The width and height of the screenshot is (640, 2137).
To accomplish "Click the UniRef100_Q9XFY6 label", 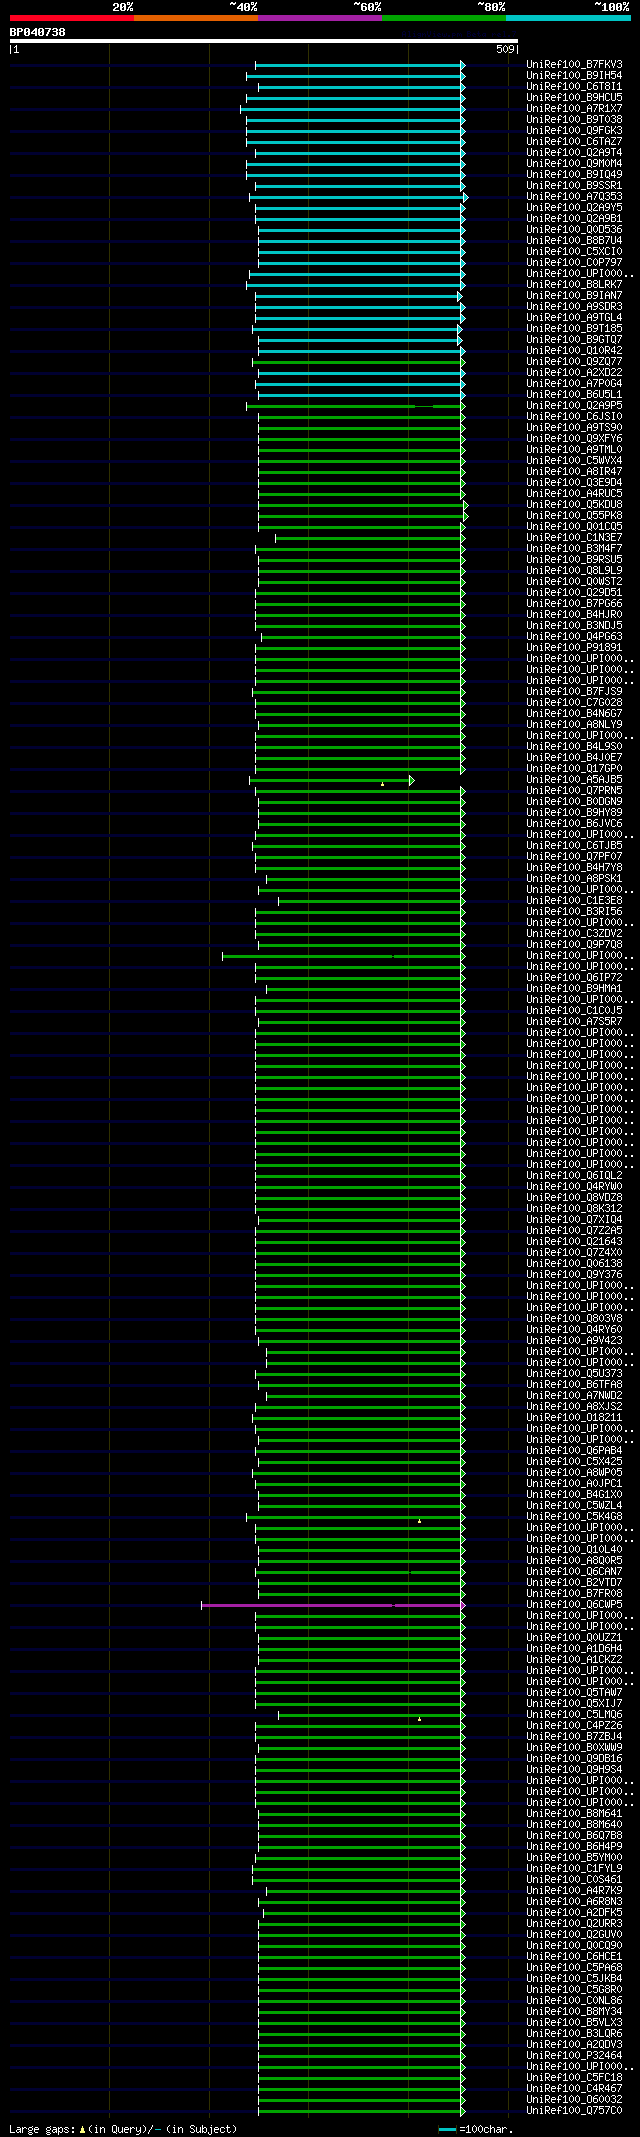I will (x=574, y=439).
